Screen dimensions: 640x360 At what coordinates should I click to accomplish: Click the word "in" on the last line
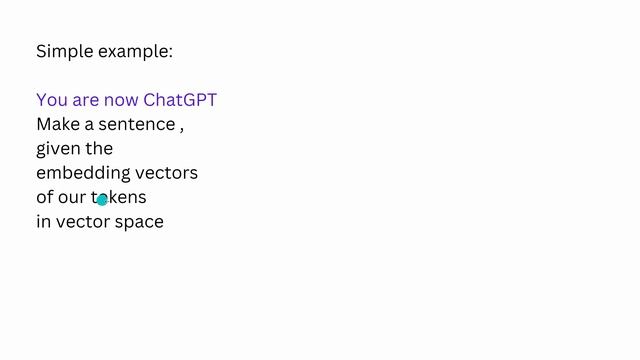[44, 222]
